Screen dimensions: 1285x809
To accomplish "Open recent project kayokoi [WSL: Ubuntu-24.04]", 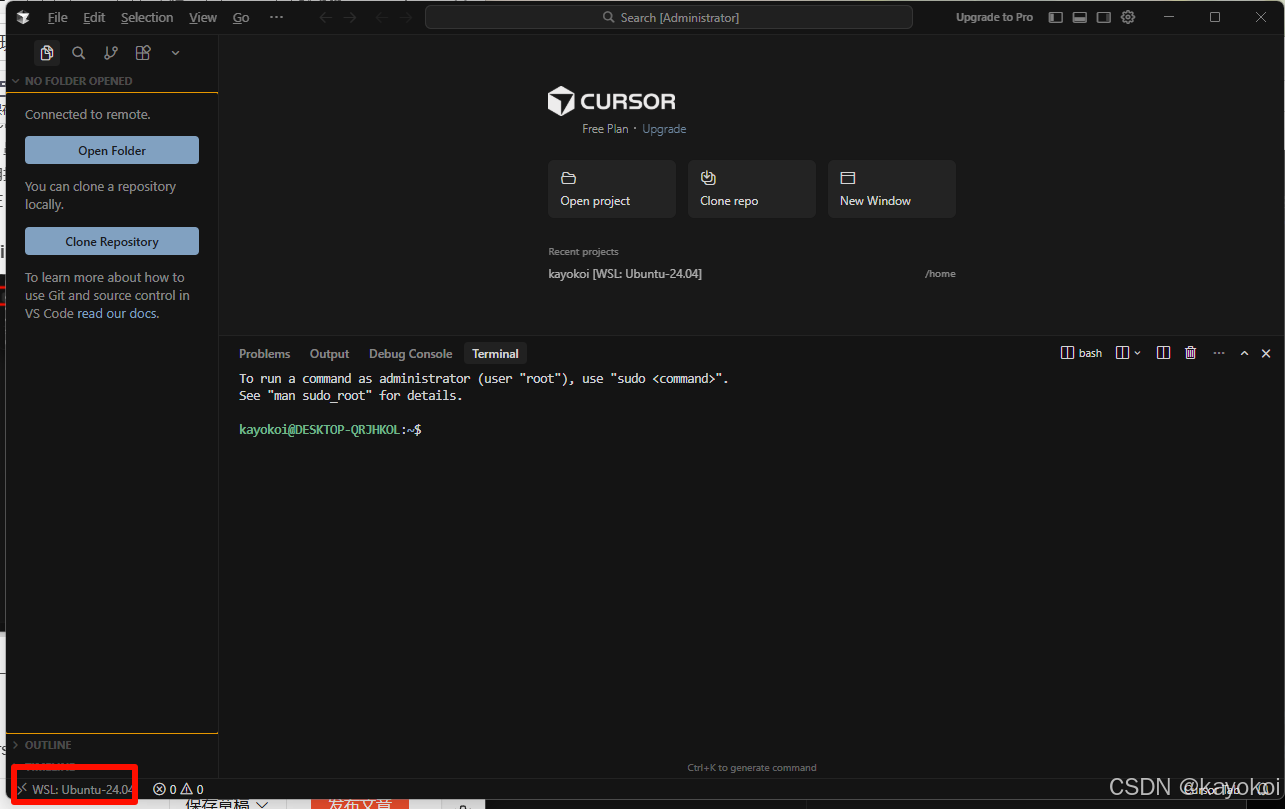I will tap(625, 274).
